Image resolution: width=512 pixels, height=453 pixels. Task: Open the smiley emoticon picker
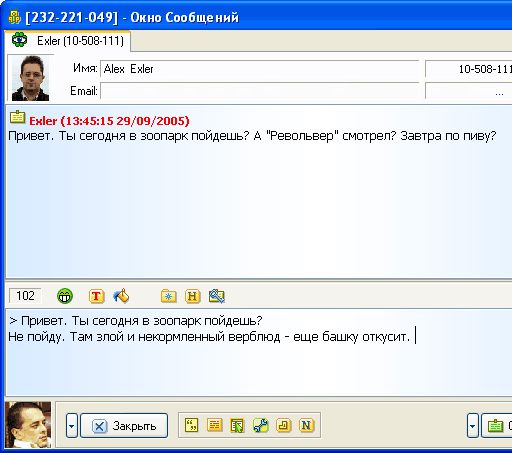pyautogui.click(x=65, y=296)
